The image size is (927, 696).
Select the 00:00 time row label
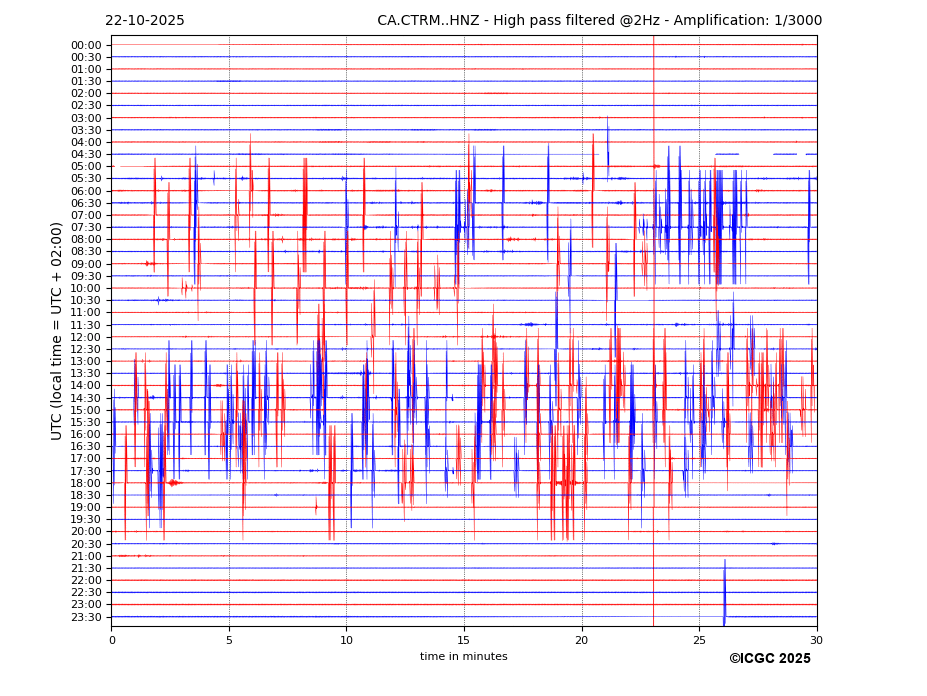coord(86,45)
